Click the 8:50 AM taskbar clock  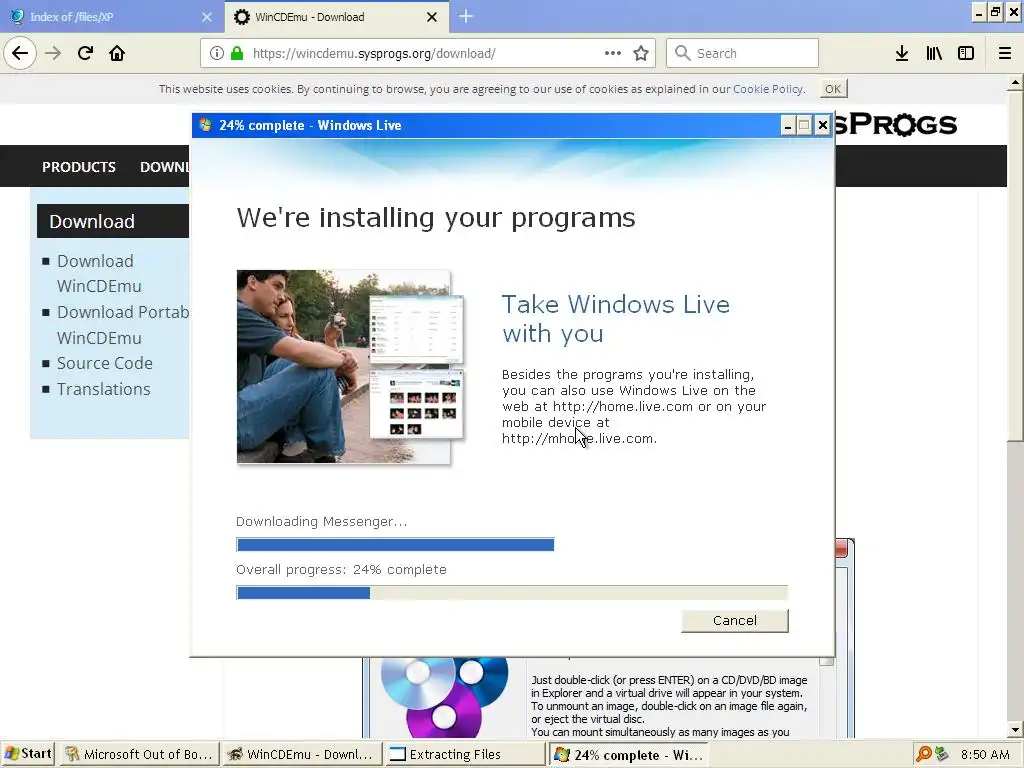click(985, 755)
